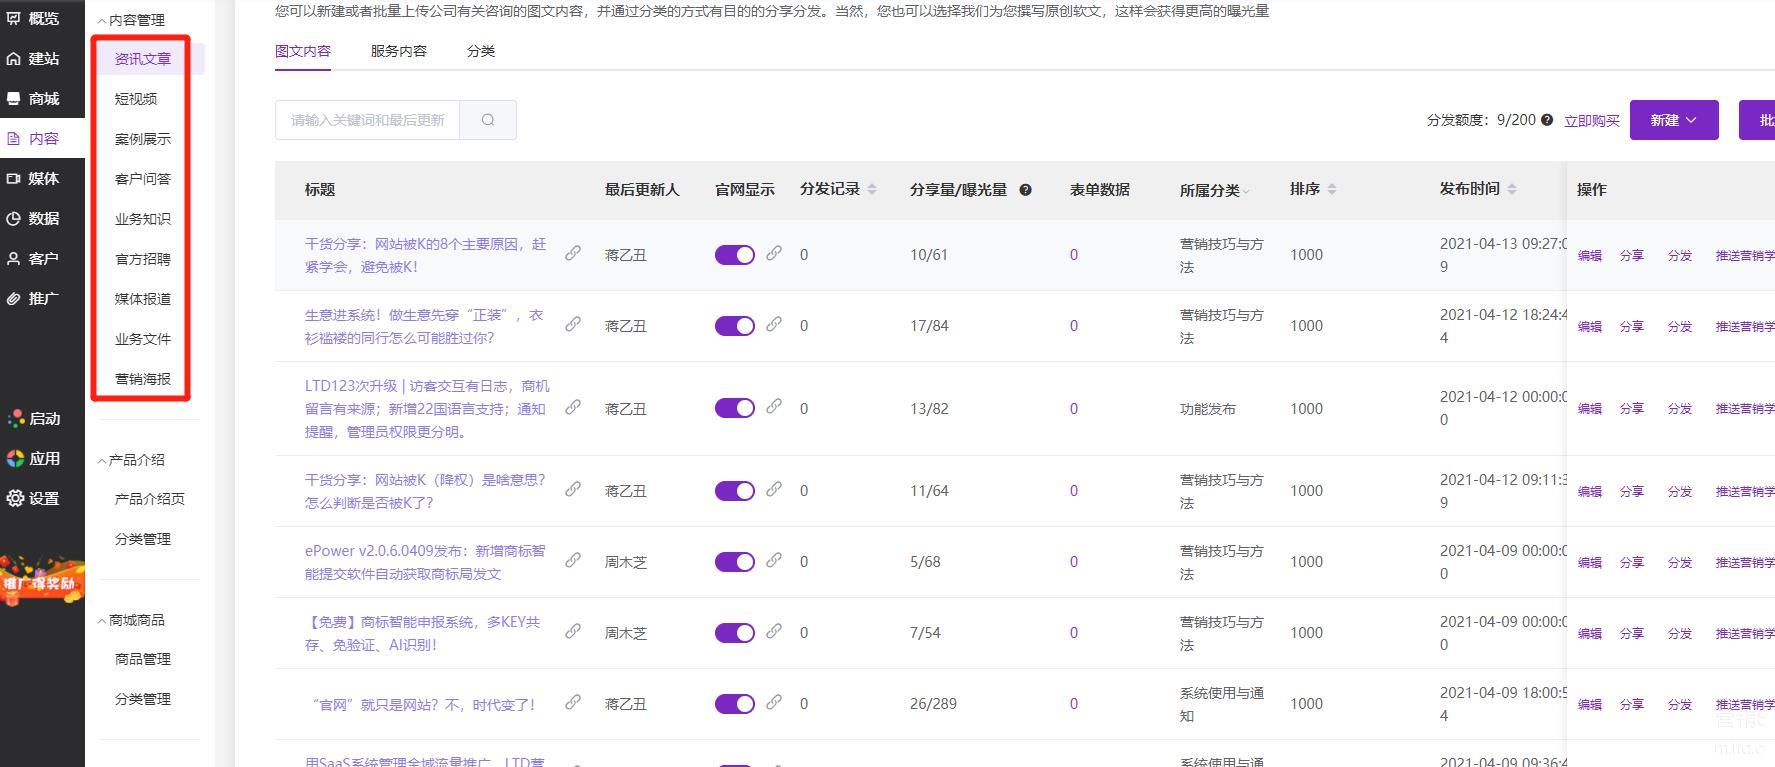The width and height of the screenshot is (1775, 767).
Task: Toggle 官网显示 for LTD123次升级 article
Action: tap(734, 408)
